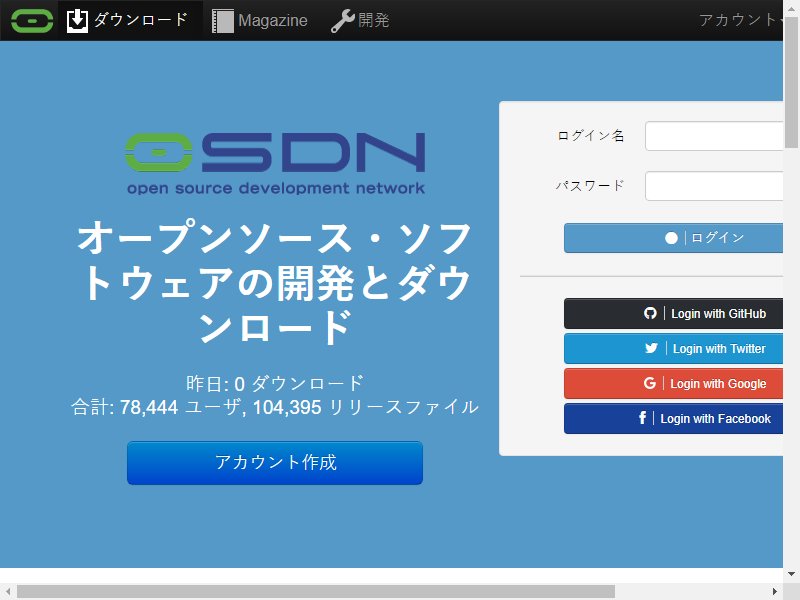Click the horizontal scrollbar left arrow
Image resolution: width=800 pixels, height=600 pixels.
[x=8, y=592]
